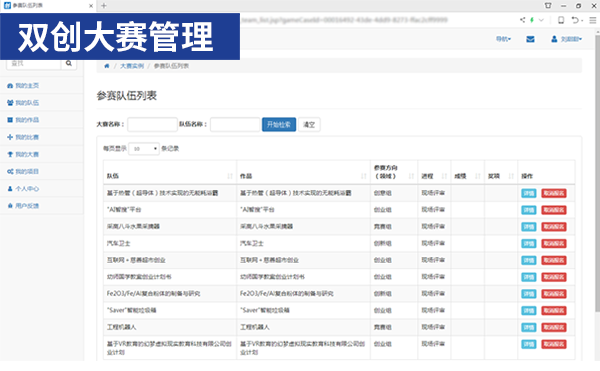Sort table by 参赛方向 column arrows
Image resolution: width=600 pixels, height=371 pixels.
411,176
